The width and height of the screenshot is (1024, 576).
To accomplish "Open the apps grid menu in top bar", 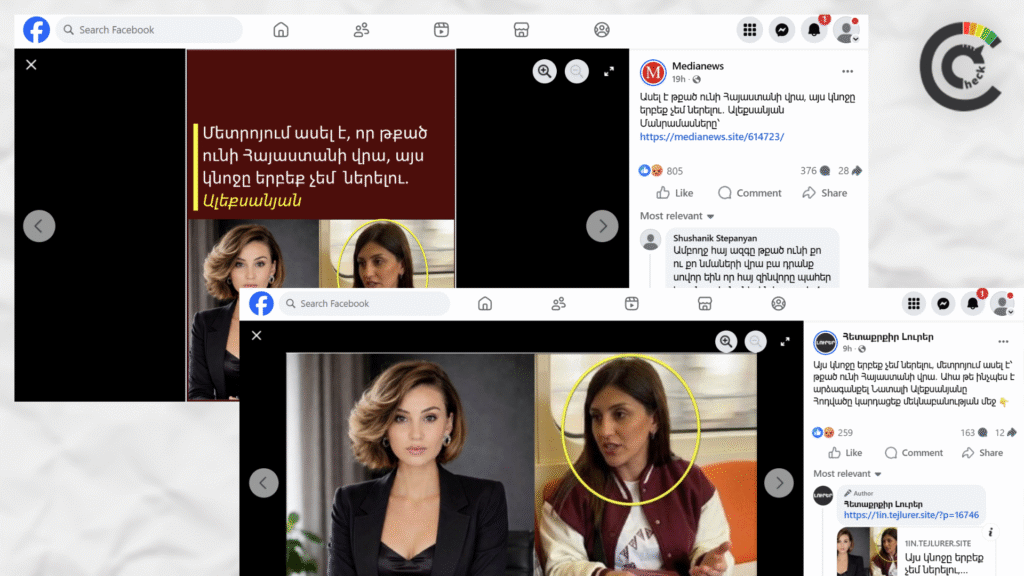I will click(750, 30).
